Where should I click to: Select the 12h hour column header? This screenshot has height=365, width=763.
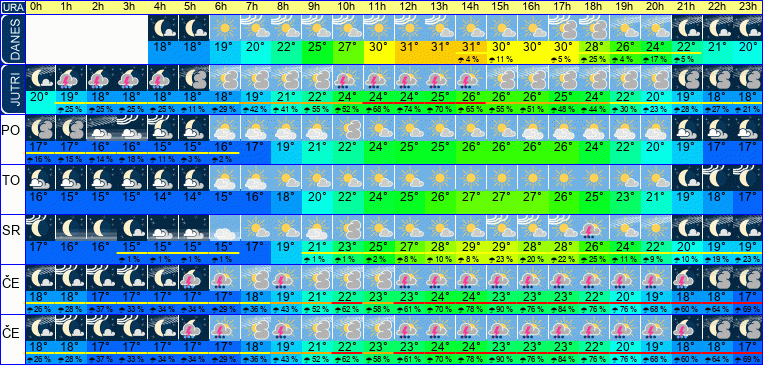[x=408, y=7]
